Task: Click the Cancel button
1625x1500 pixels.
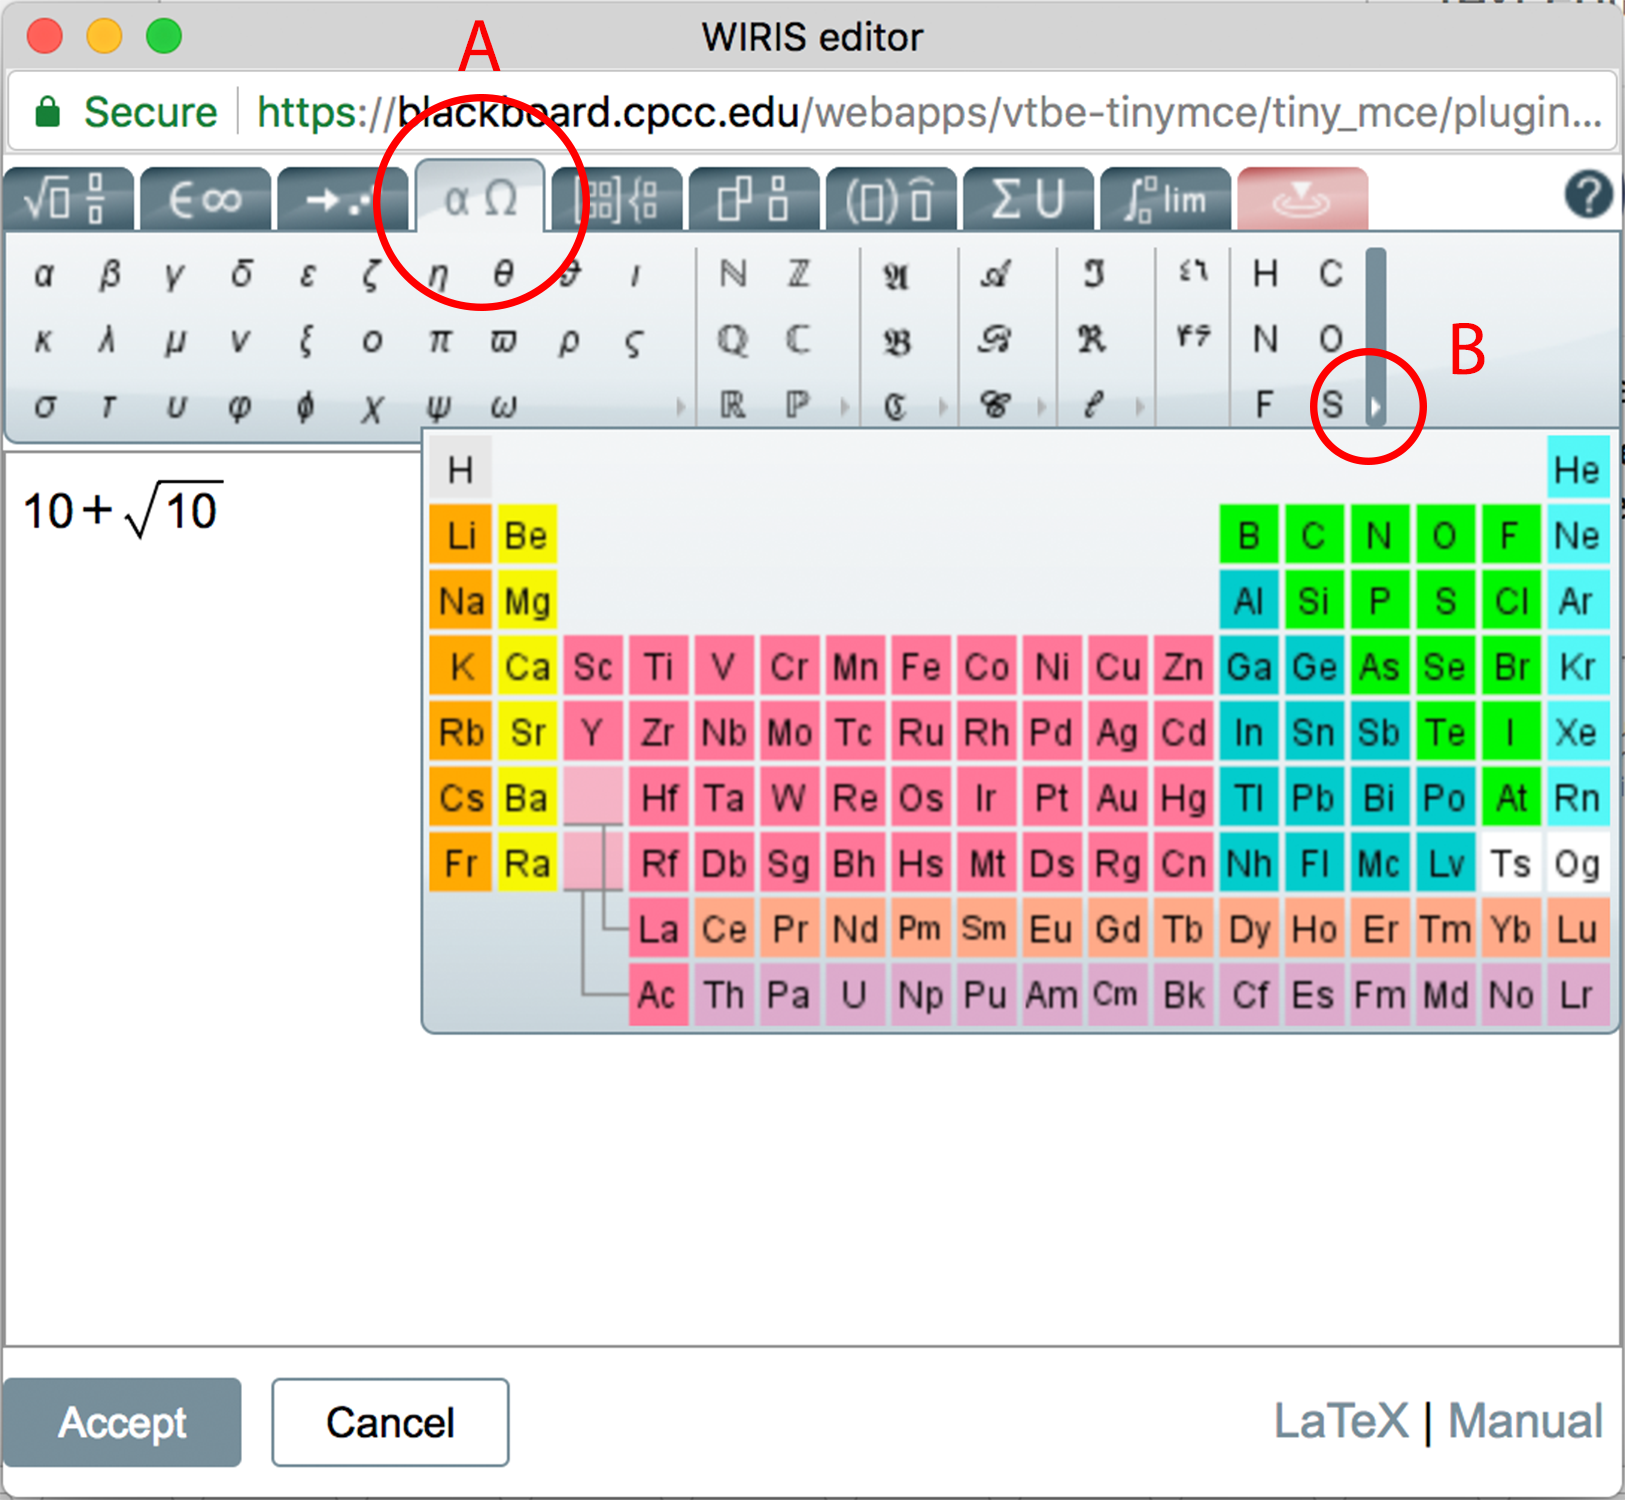Action: (x=390, y=1422)
